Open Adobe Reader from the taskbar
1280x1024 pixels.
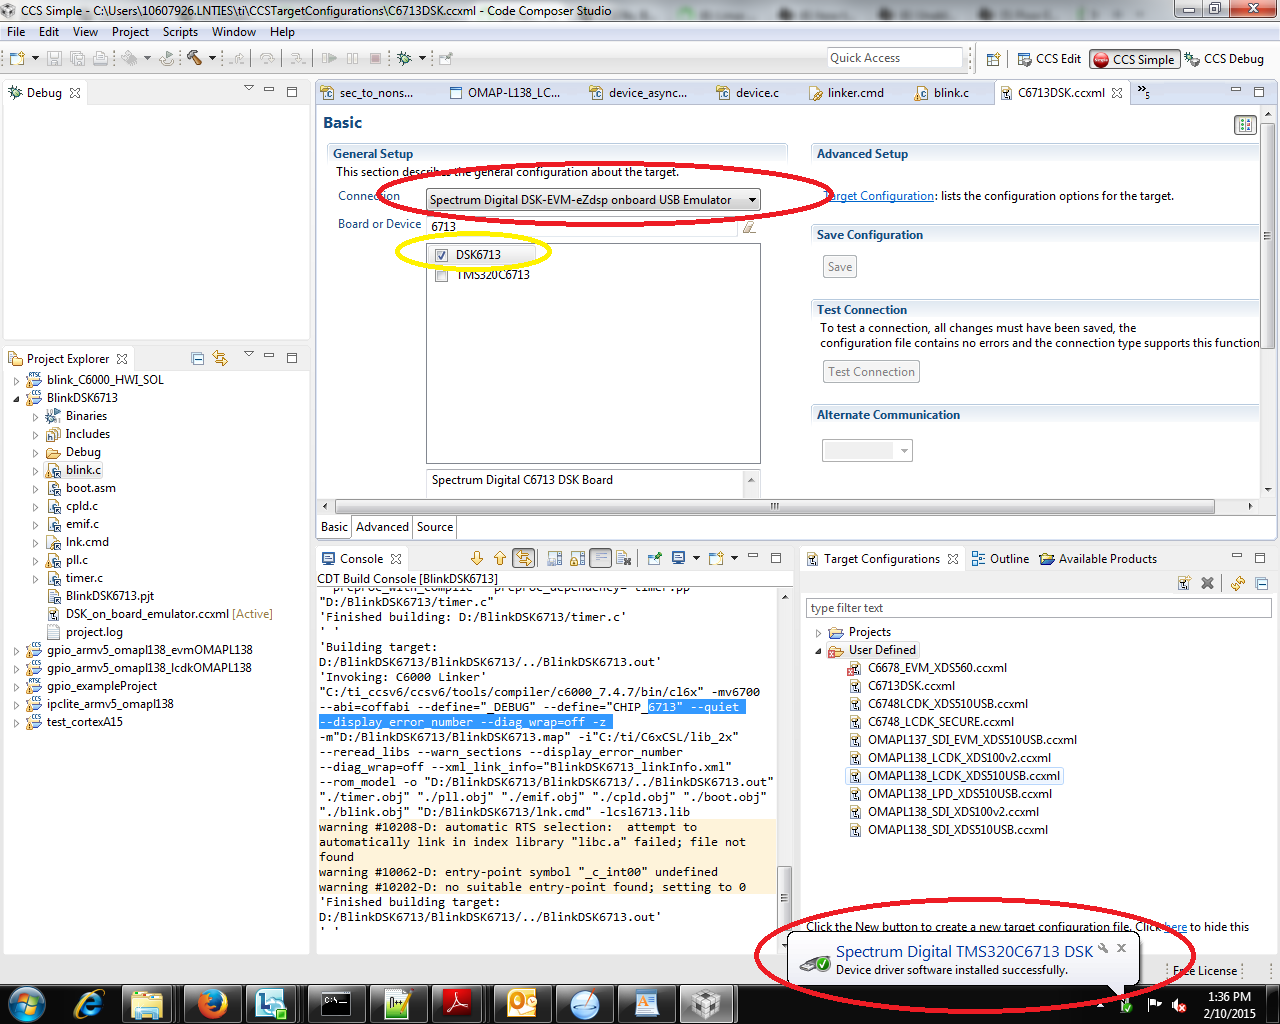[457, 1003]
